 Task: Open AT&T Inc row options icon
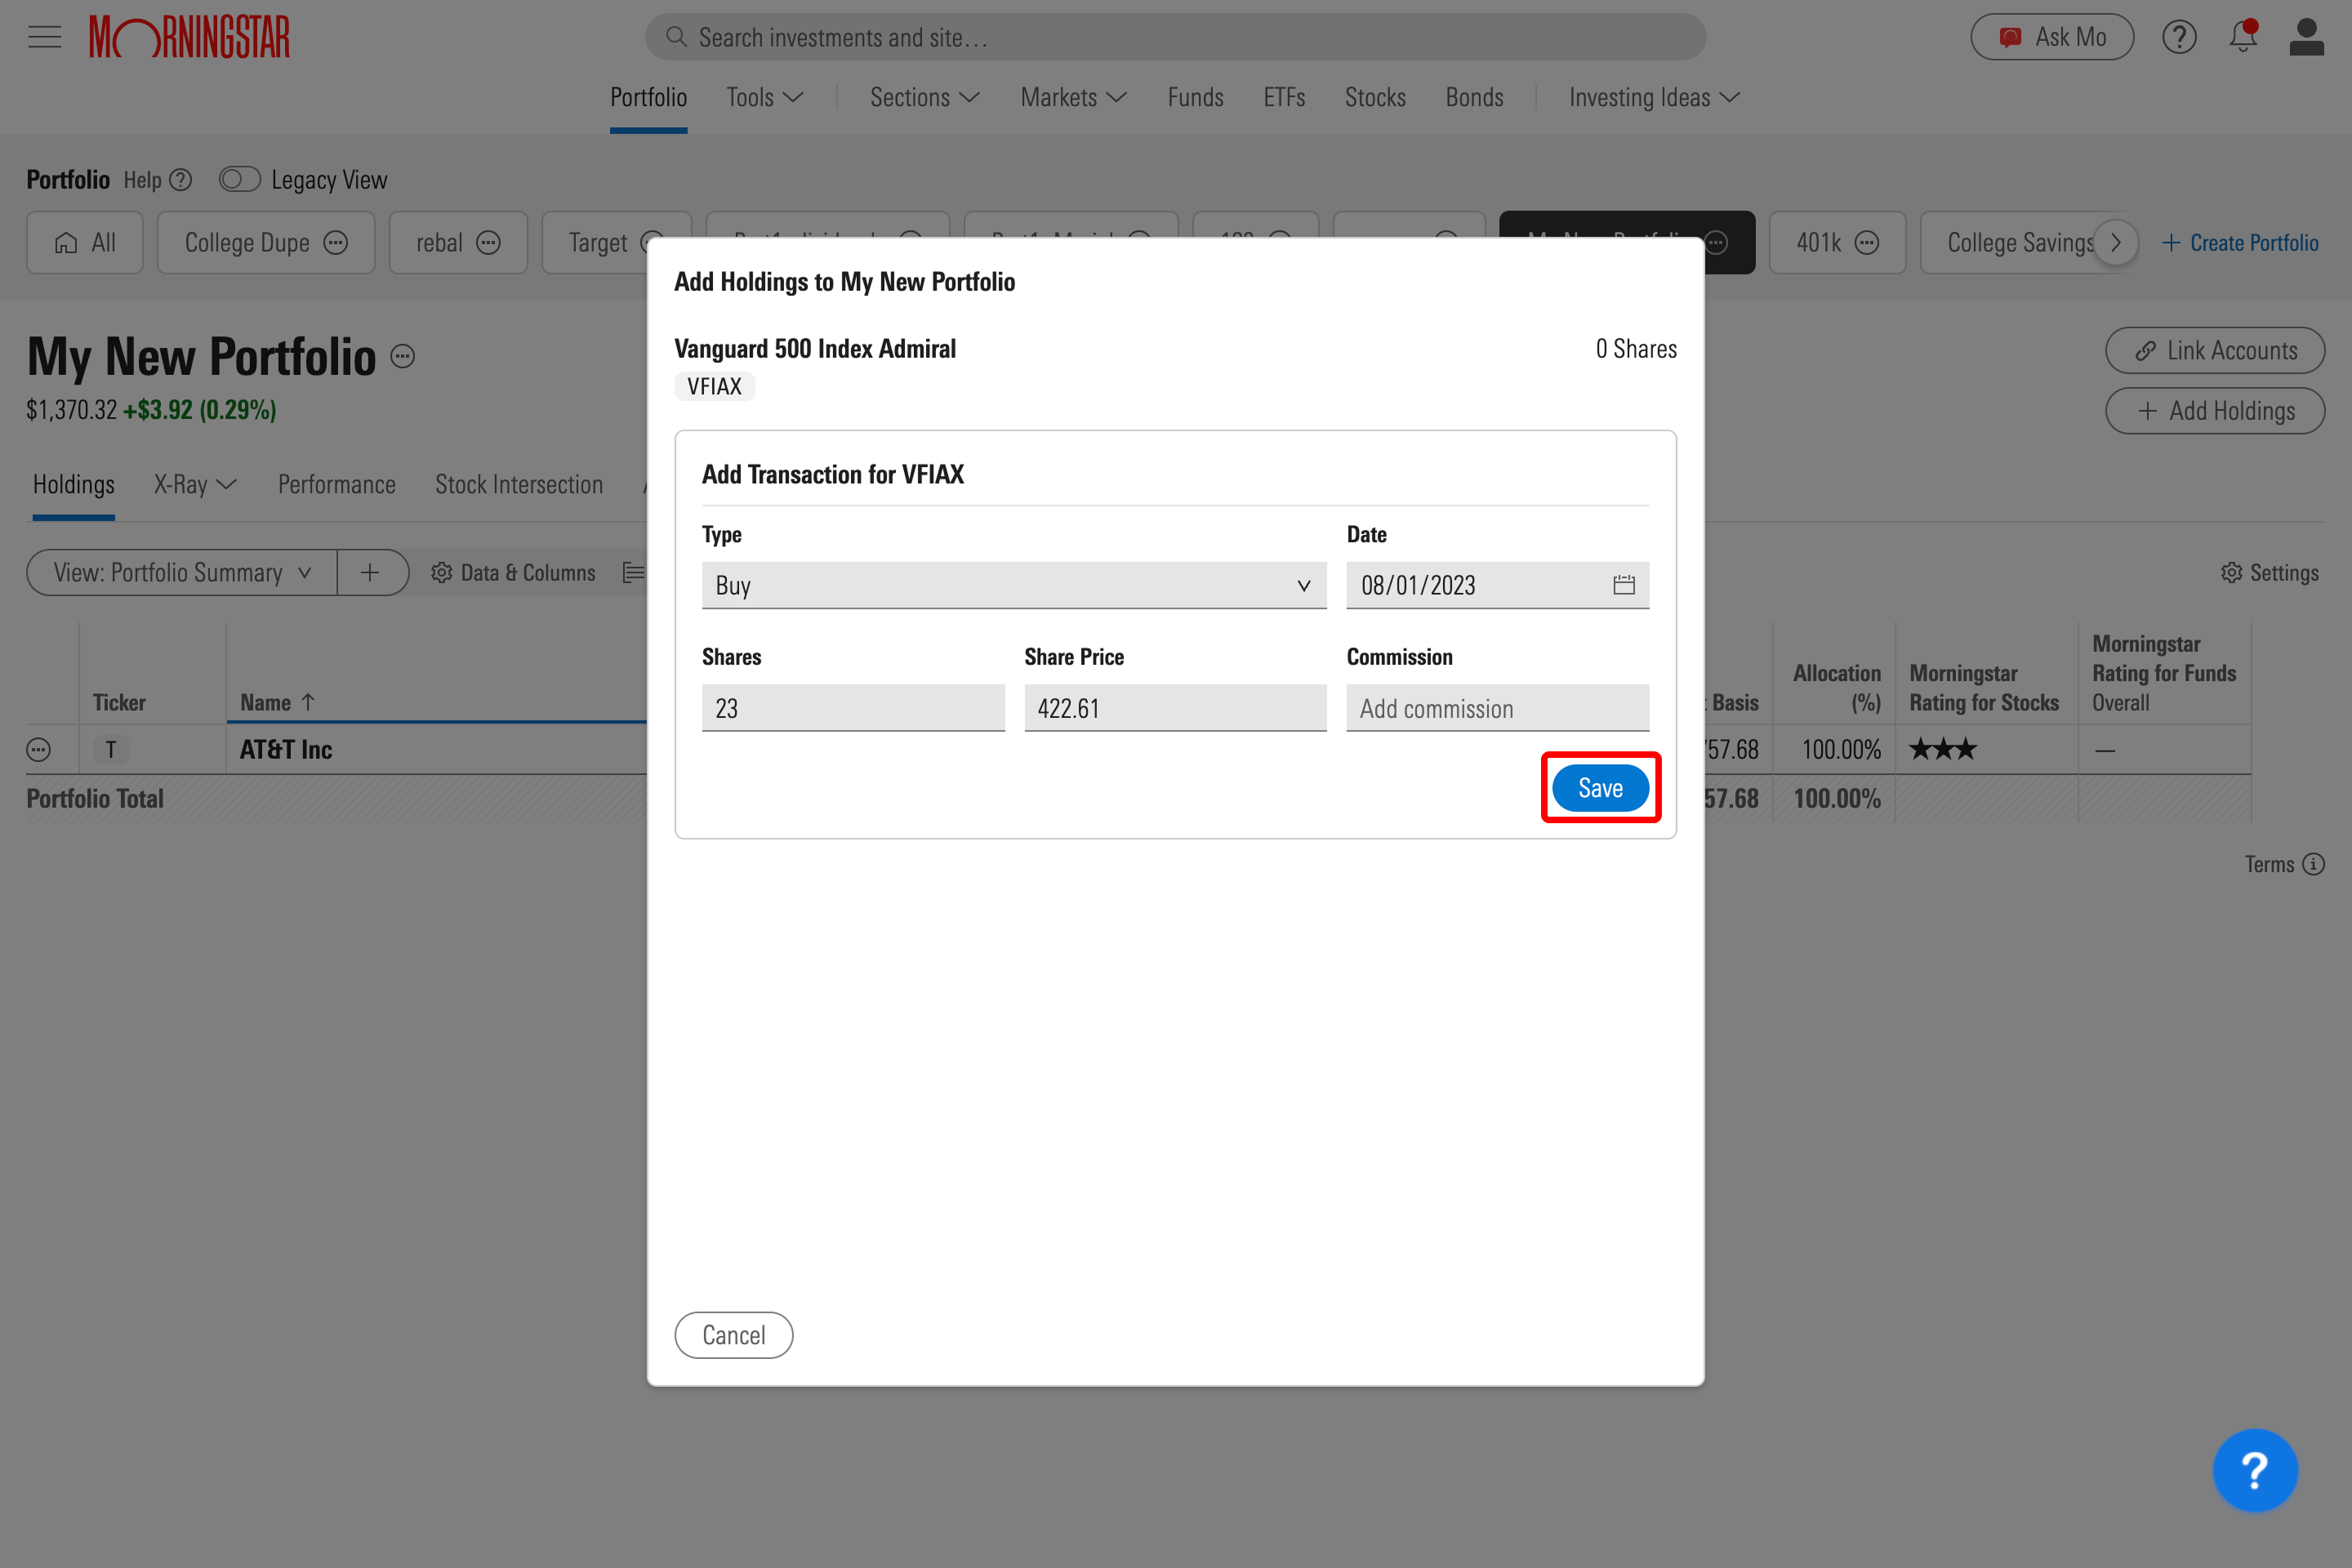[38, 750]
